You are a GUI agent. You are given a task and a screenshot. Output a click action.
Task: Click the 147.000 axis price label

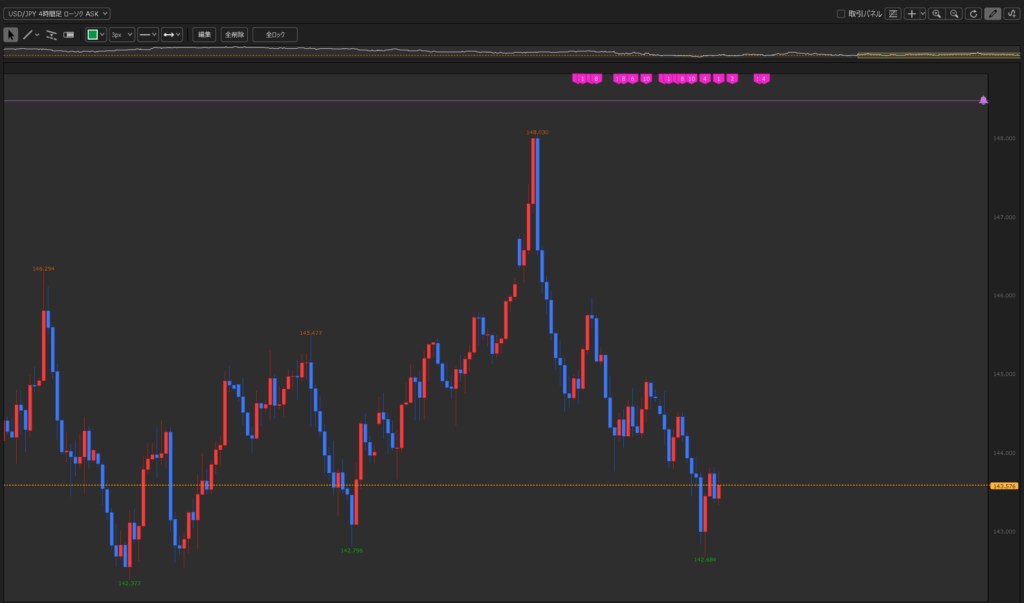[1004, 217]
